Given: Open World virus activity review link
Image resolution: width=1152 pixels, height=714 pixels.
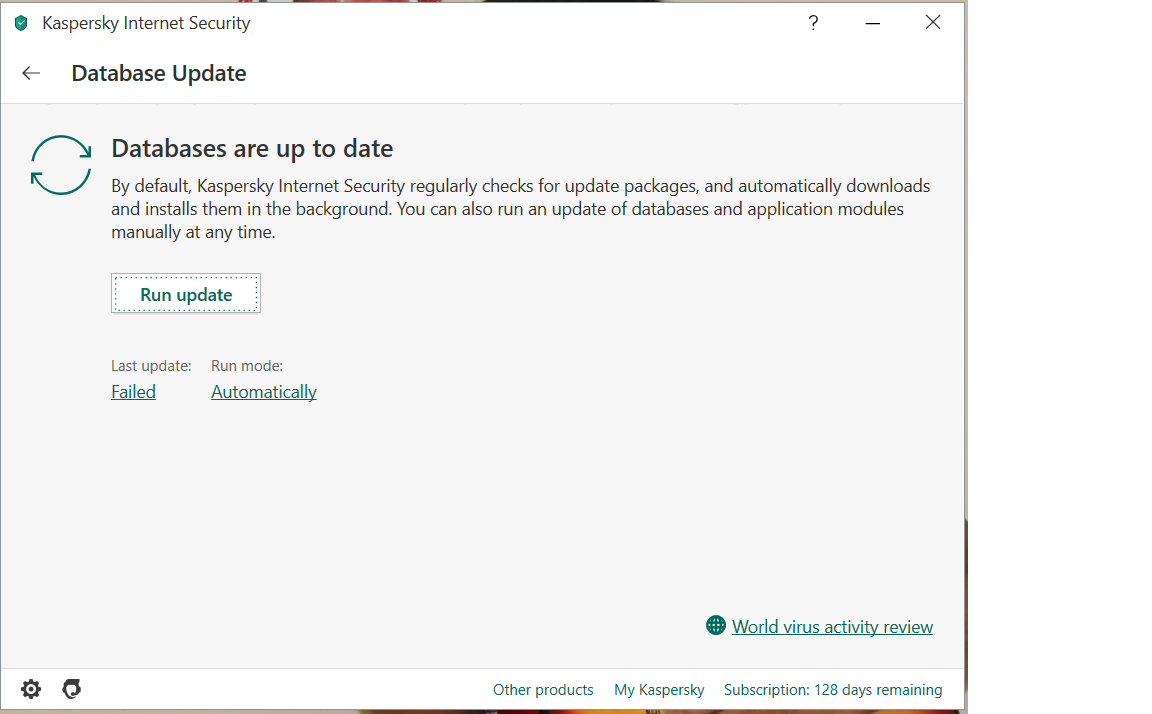Looking at the screenshot, I should point(832,627).
